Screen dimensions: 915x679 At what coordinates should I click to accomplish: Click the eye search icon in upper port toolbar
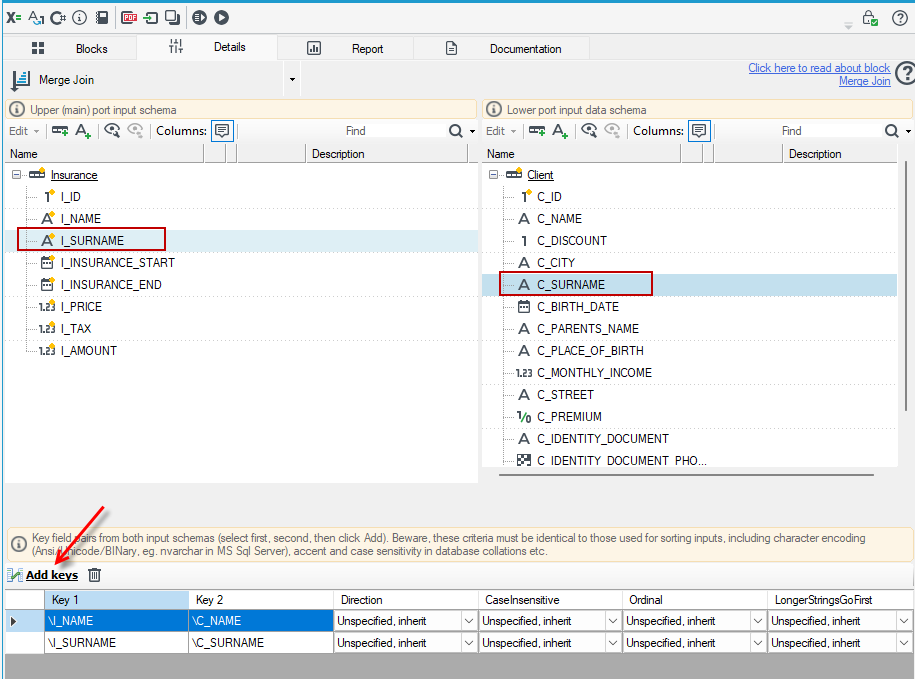112,131
